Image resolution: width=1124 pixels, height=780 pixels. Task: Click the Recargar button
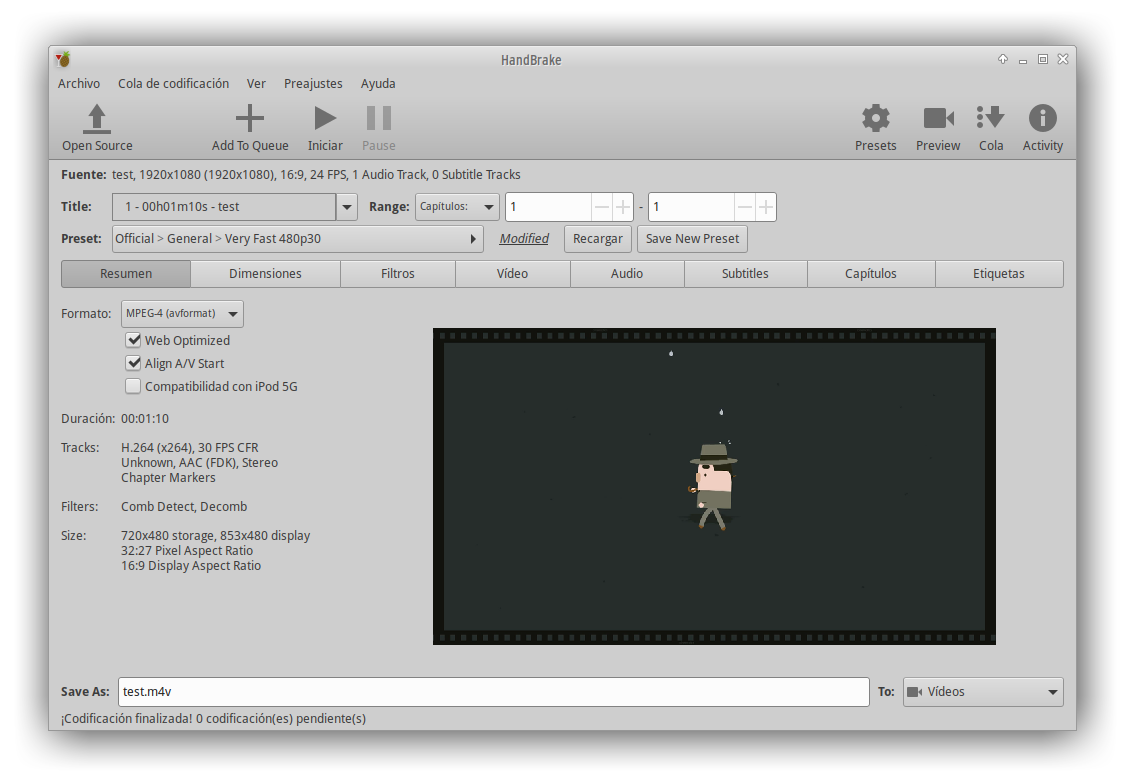pyautogui.click(x=598, y=239)
